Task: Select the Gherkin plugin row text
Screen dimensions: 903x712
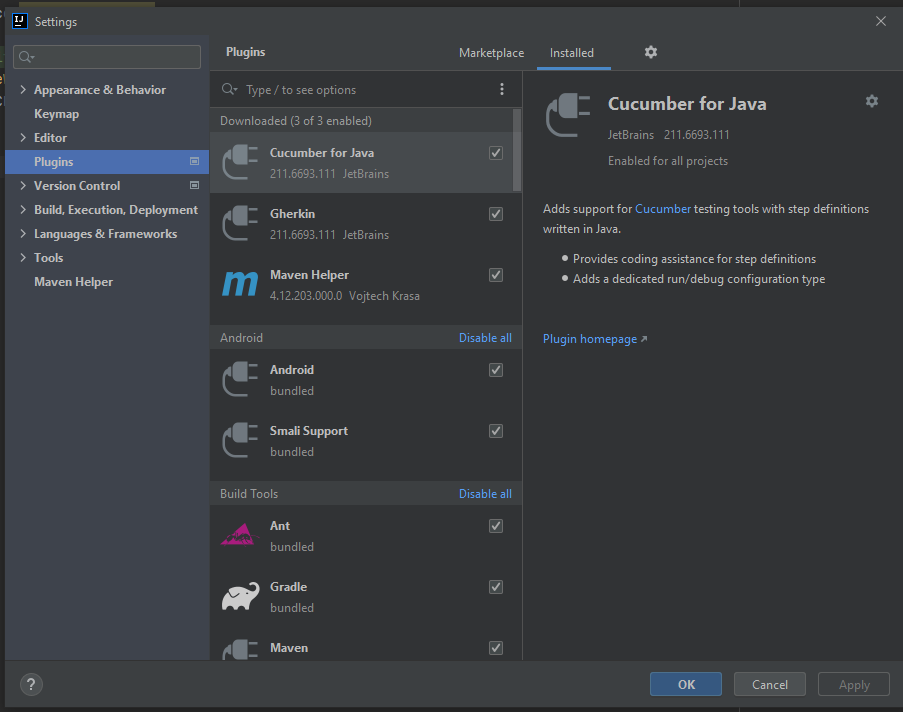Action: click(x=293, y=214)
